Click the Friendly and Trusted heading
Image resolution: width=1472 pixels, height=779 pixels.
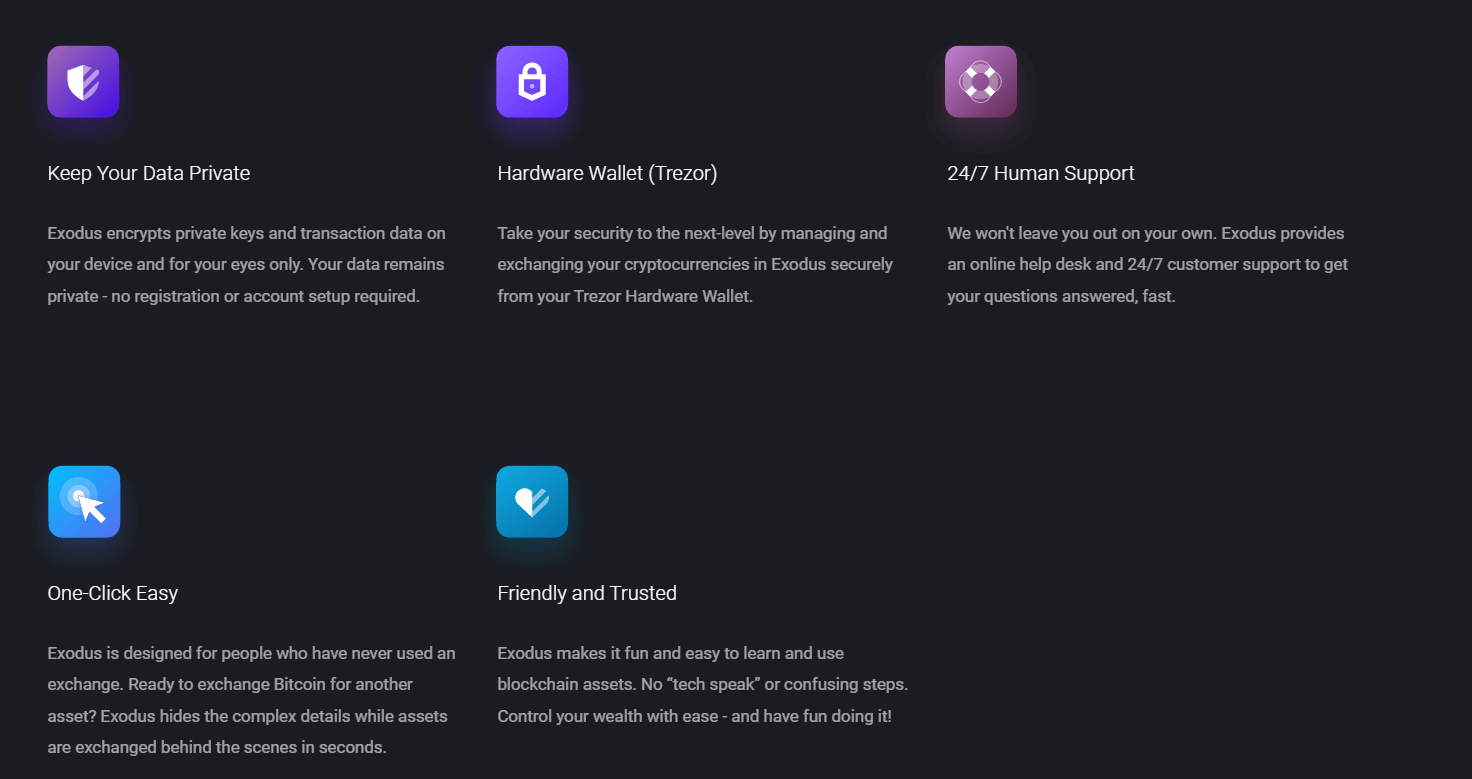(x=586, y=593)
